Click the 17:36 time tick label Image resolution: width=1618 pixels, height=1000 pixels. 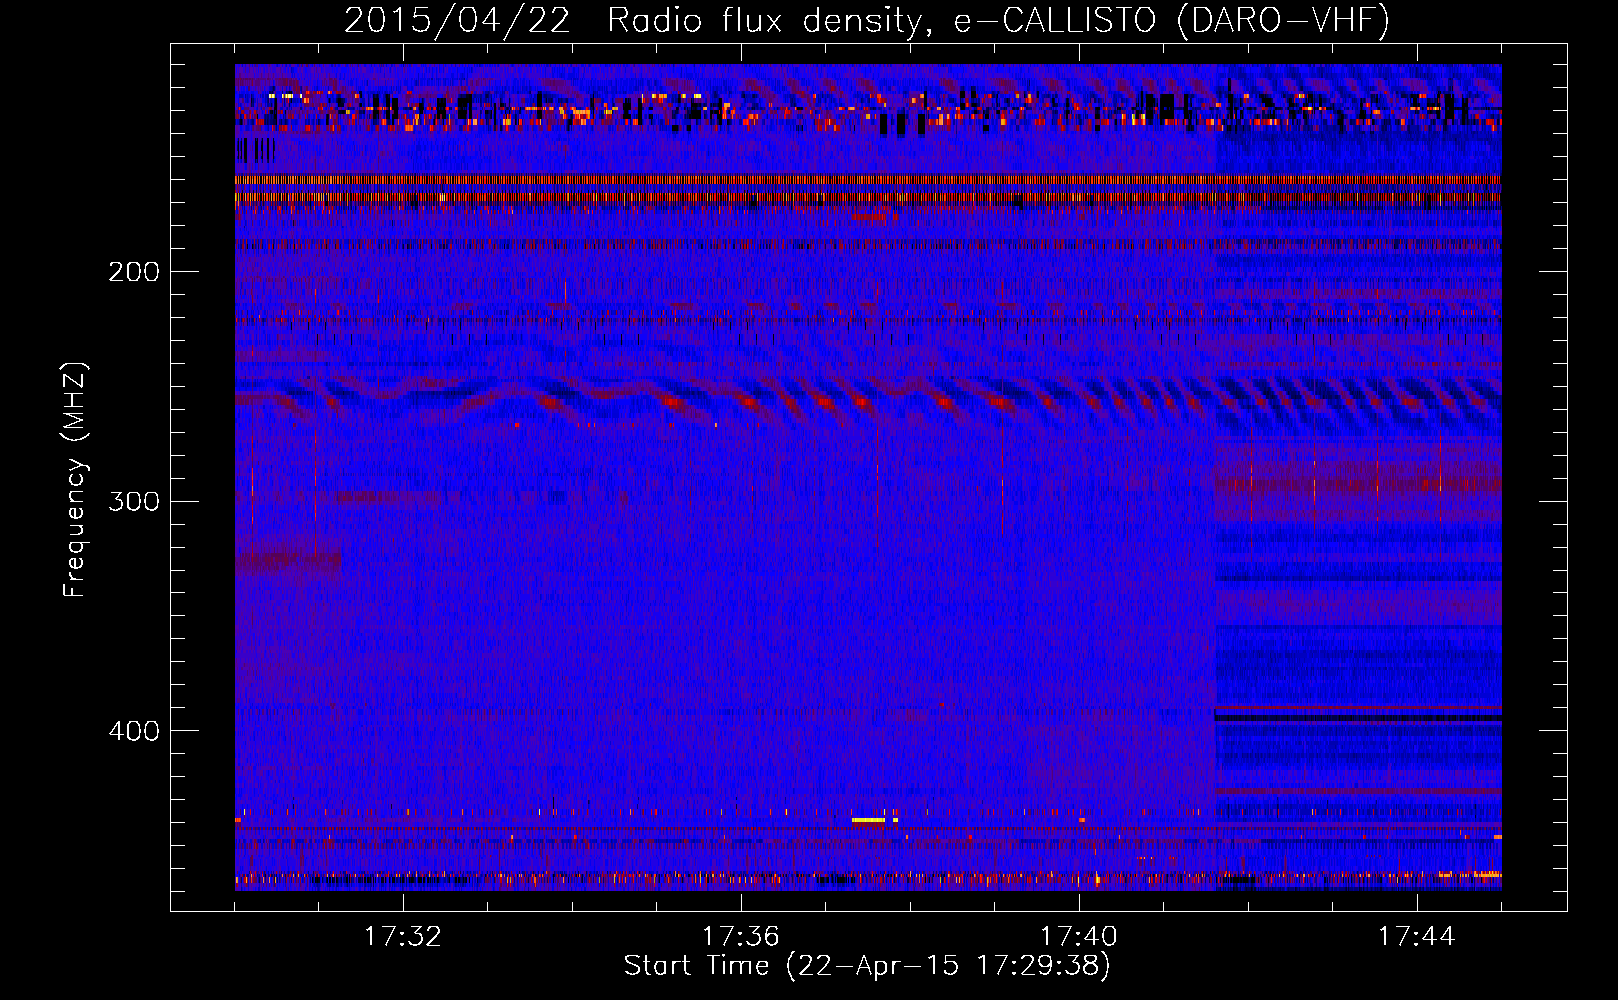741,937
